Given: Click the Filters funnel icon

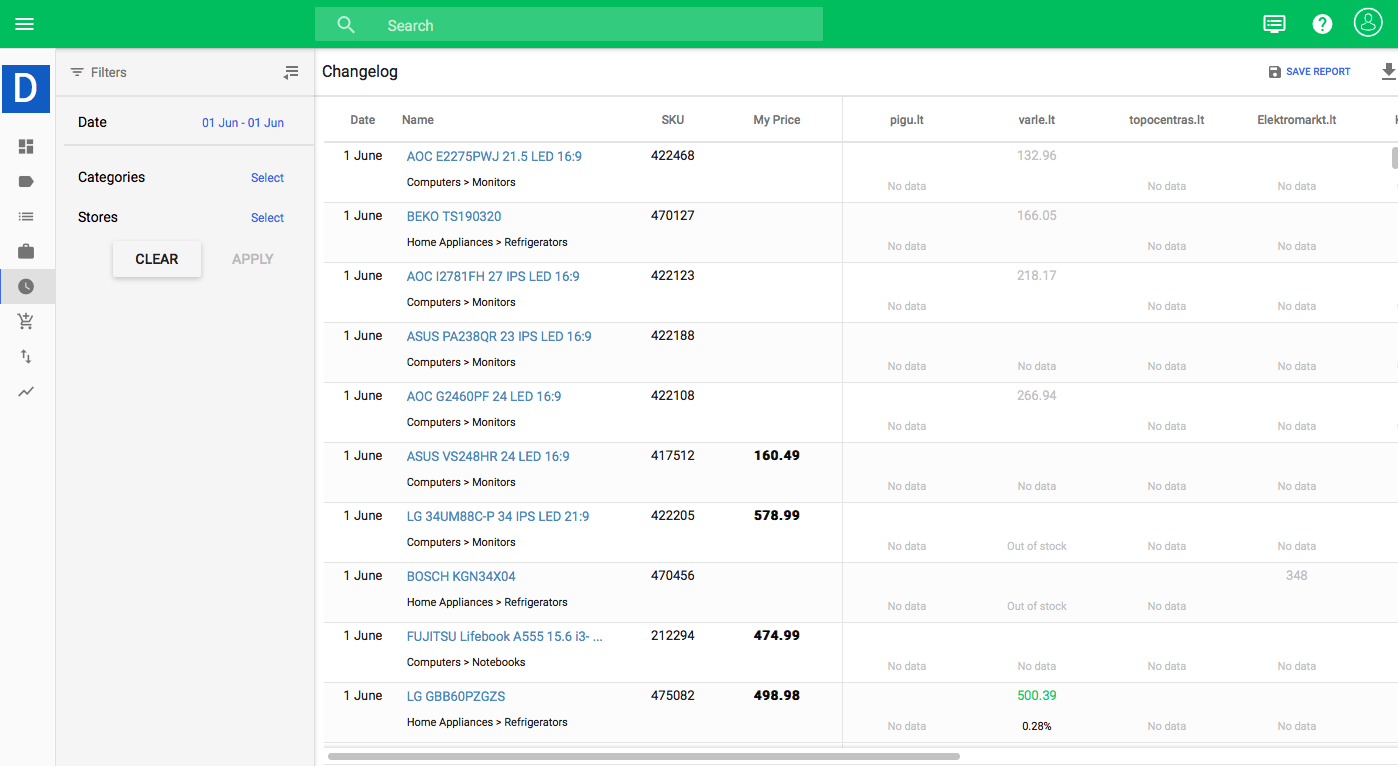Looking at the screenshot, I should (x=77, y=72).
